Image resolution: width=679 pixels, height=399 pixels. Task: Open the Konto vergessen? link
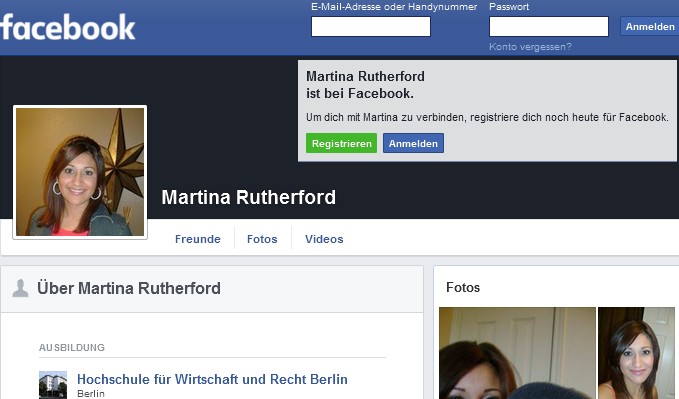tap(530, 47)
